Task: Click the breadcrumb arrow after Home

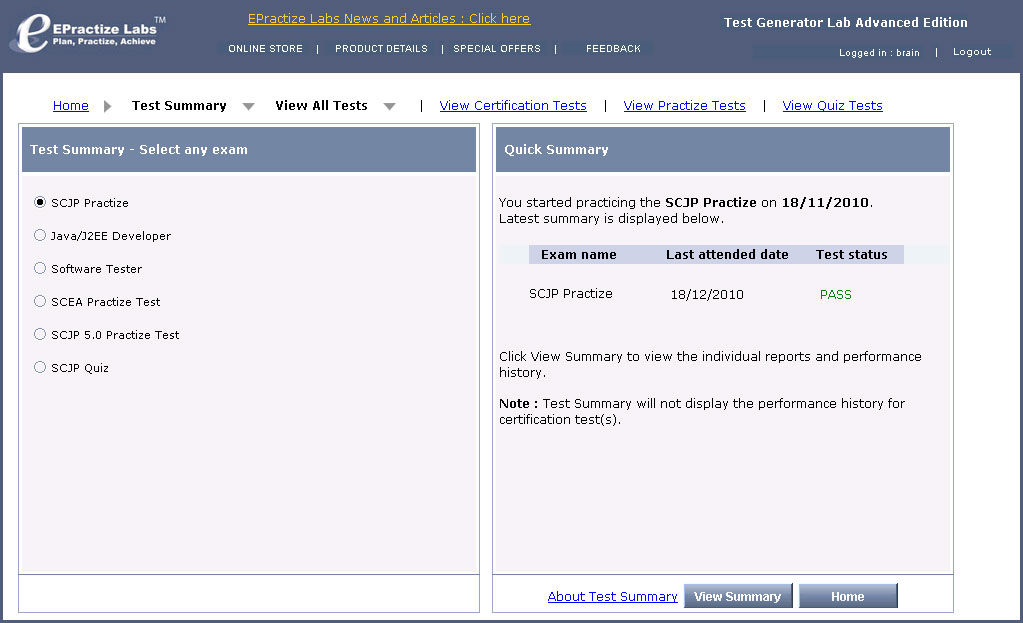Action: pos(108,106)
